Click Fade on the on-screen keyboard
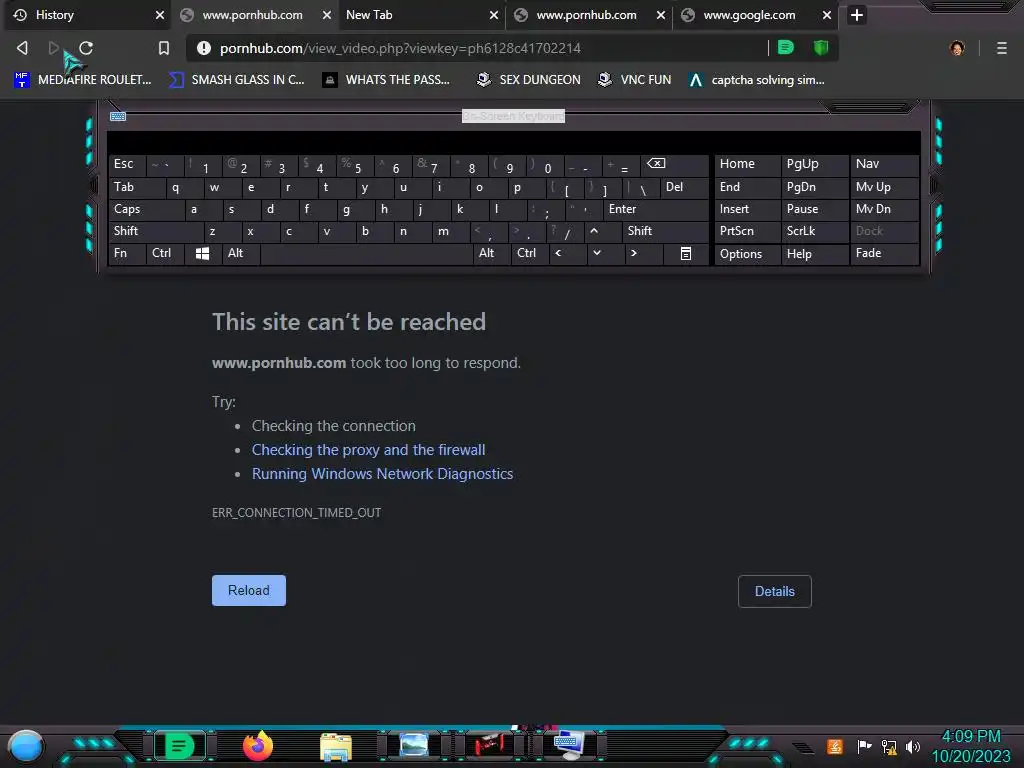Image resolution: width=1024 pixels, height=768 pixels. pyautogui.click(x=884, y=253)
